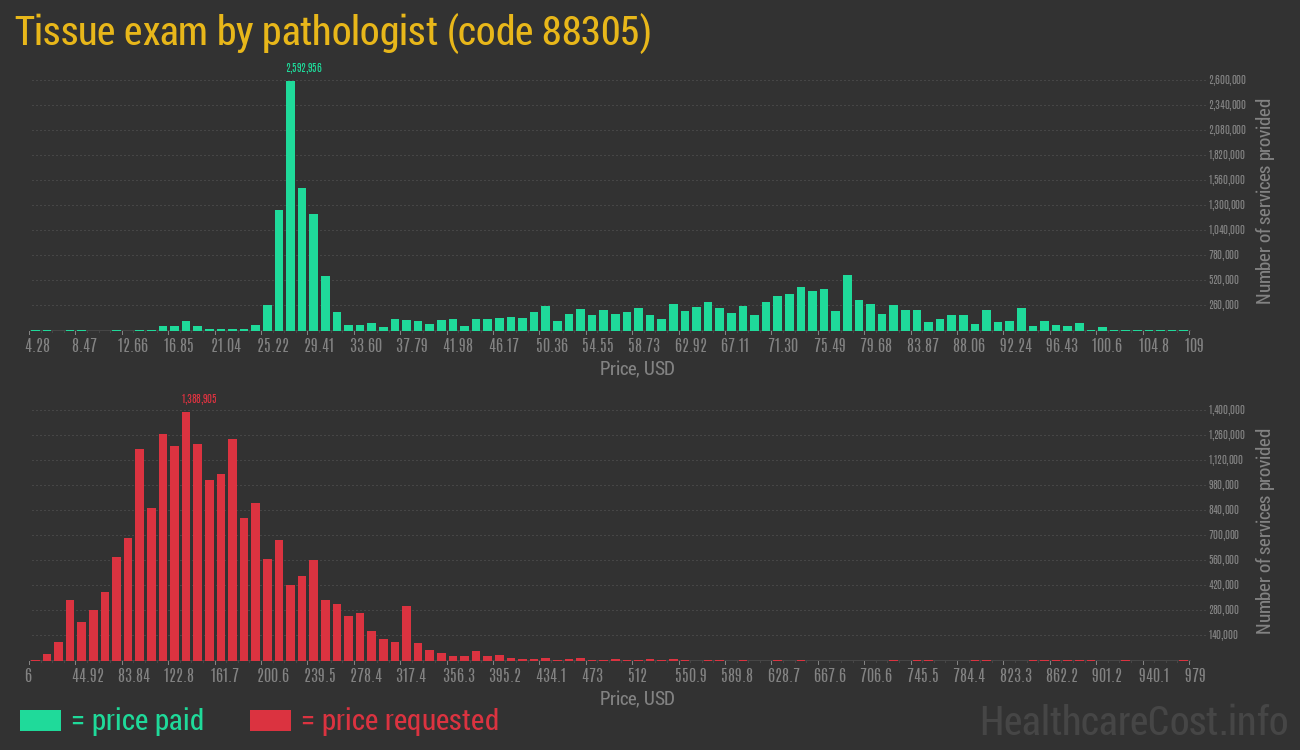This screenshot has height=750, width=1300.
Task: Click 'Price, USD' label under bottom chart
Action: pyautogui.click(x=637, y=699)
